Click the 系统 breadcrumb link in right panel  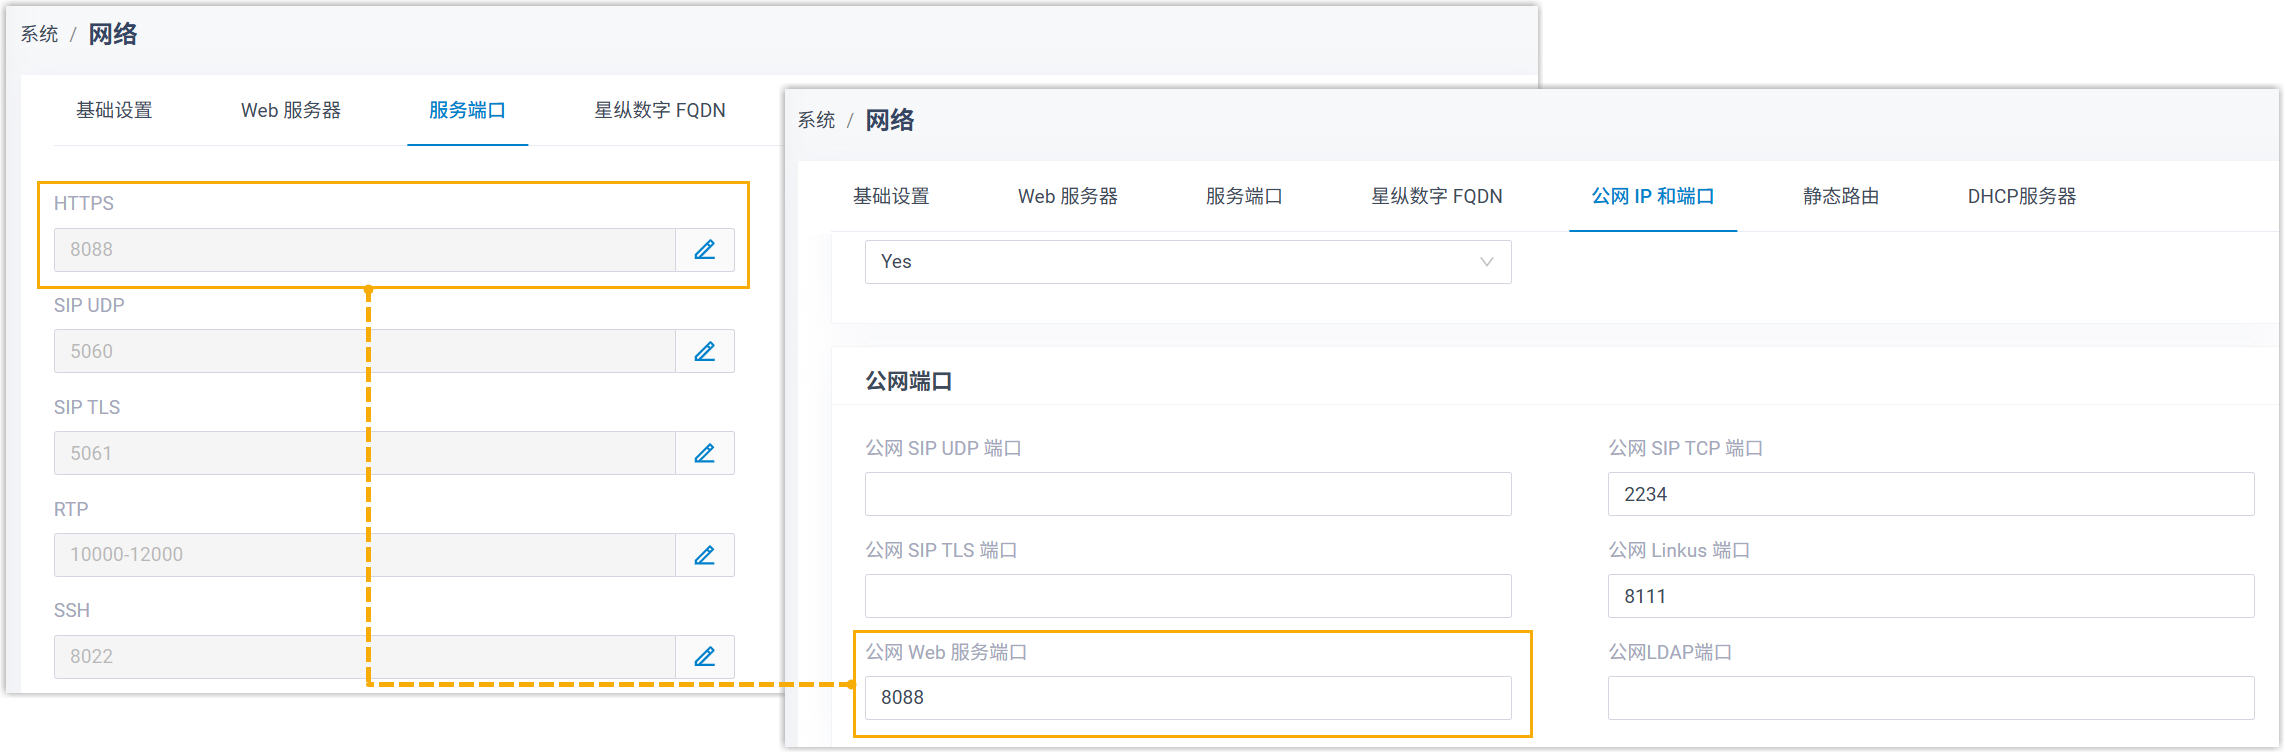click(816, 121)
